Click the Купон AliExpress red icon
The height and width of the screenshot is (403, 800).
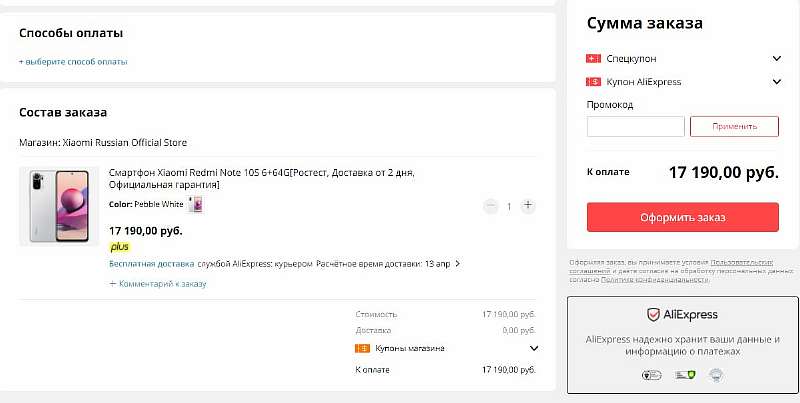click(x=593, y=82)
